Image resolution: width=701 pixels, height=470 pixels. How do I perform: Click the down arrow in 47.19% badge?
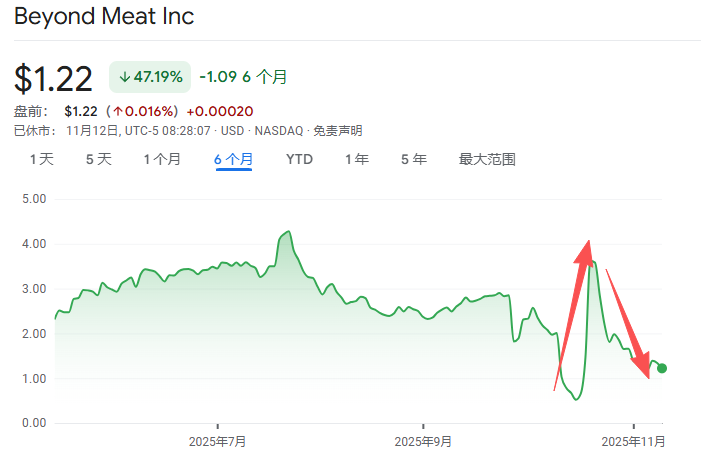(125, 77)
